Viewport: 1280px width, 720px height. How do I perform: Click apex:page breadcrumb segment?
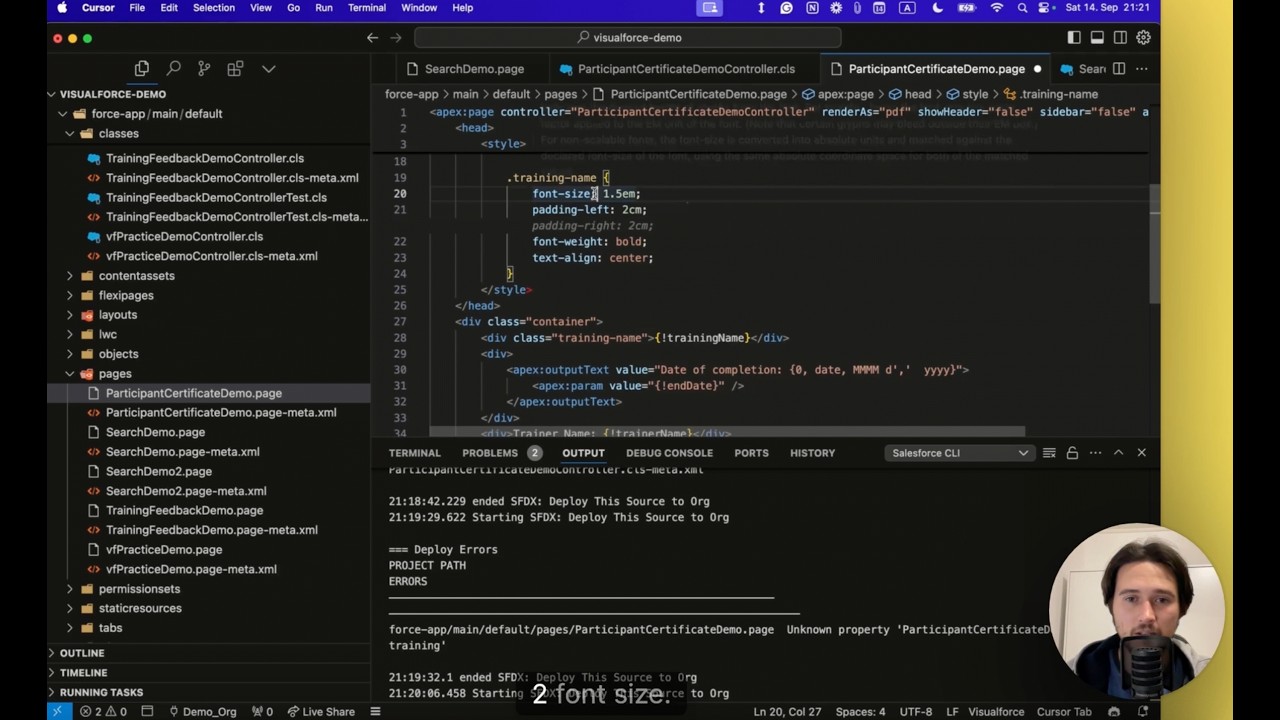845,94
